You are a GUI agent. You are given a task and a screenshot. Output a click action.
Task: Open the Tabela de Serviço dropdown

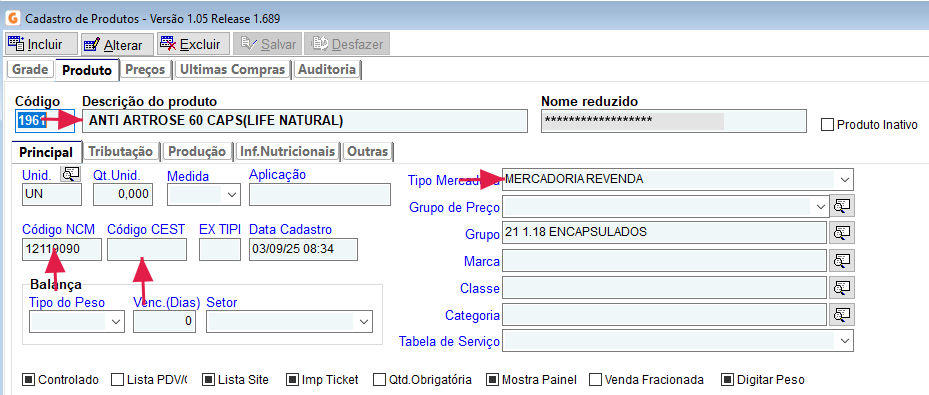pyautogui.click(x=678, y=341)
